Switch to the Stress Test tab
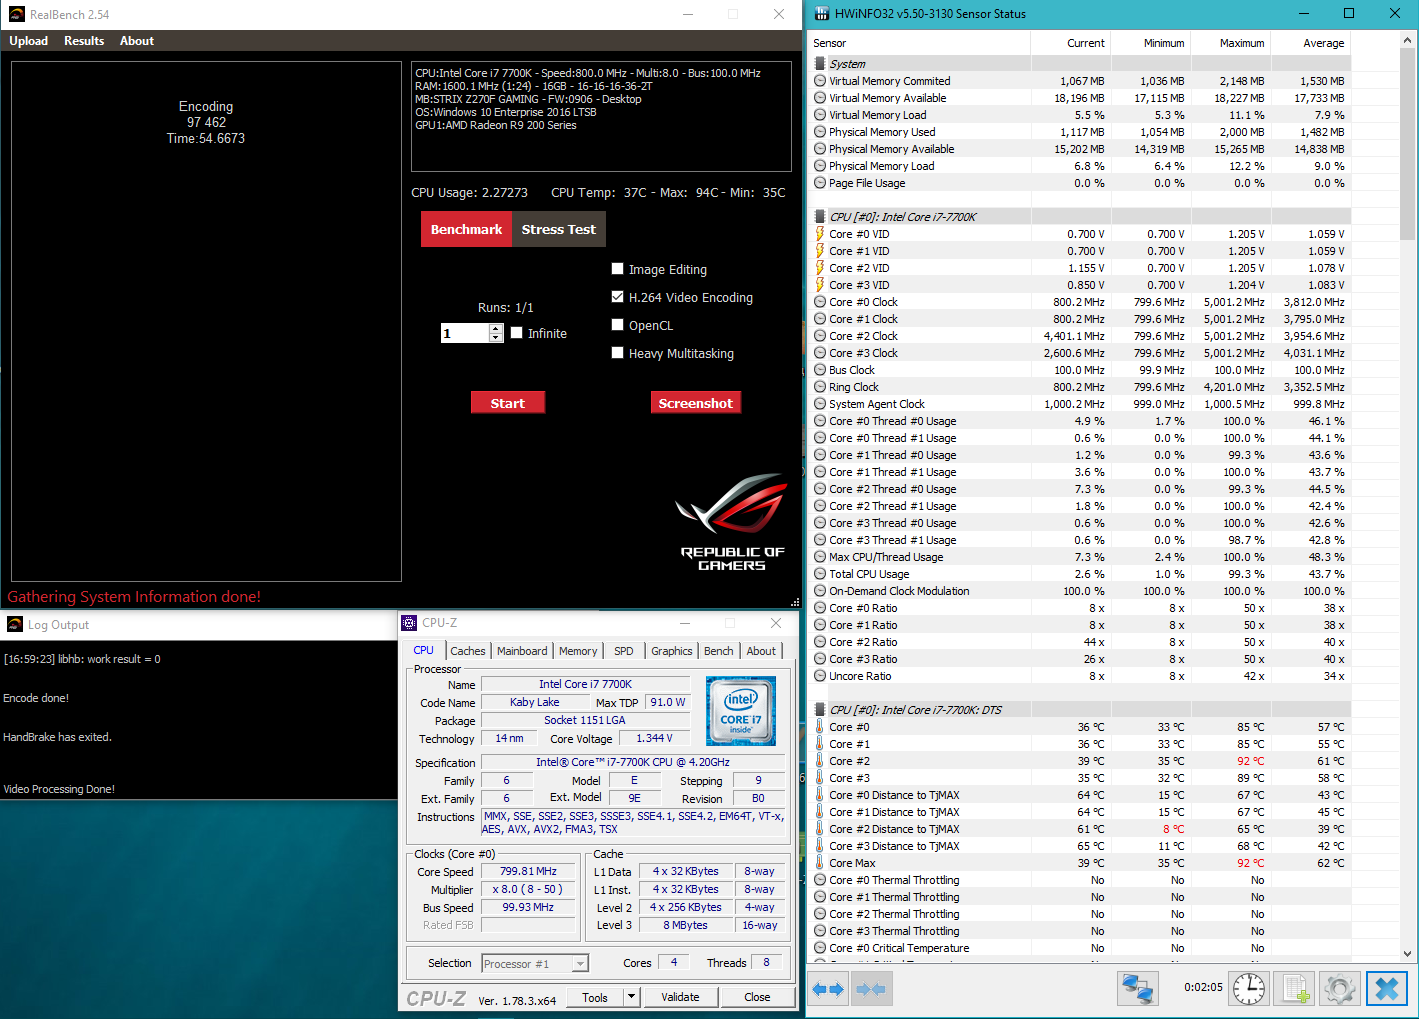Screen dimensions: 1419x1019 pos(558,229)
